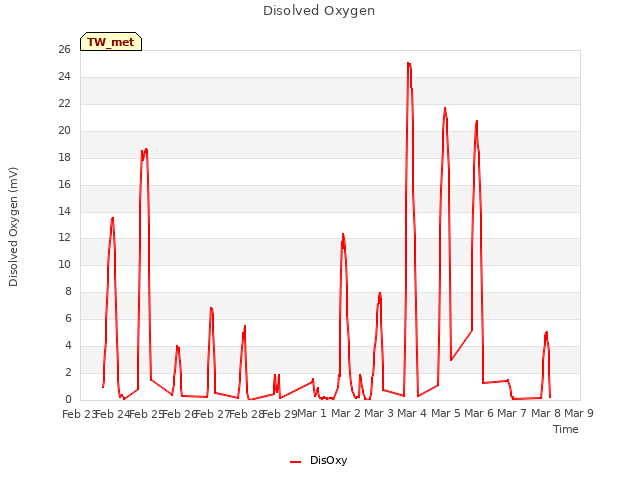Click the Mar 3 x-axis tick label
This screenshot has height=480, width=640.
tap(379, 413)
